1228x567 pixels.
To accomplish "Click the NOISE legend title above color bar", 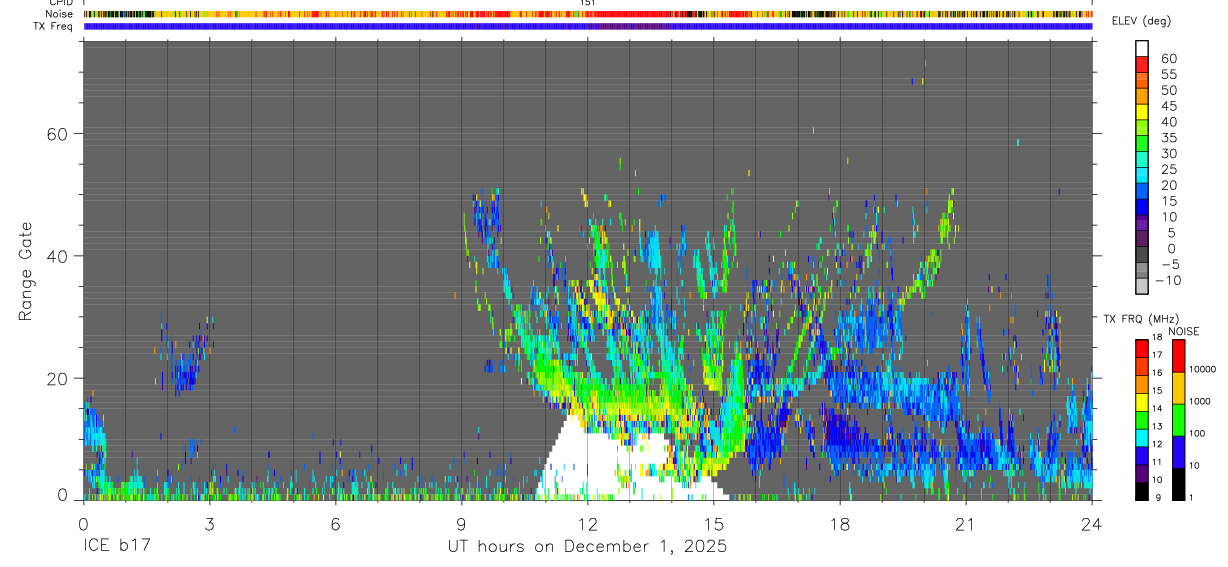I will click(1183, 331).
